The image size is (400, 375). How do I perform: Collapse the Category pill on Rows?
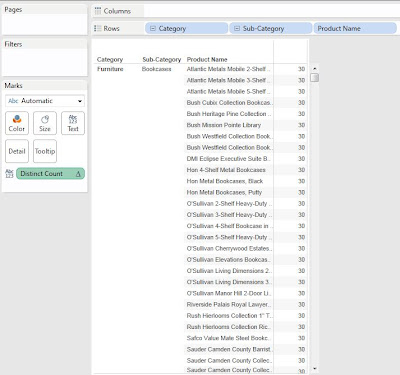point(153,29)
